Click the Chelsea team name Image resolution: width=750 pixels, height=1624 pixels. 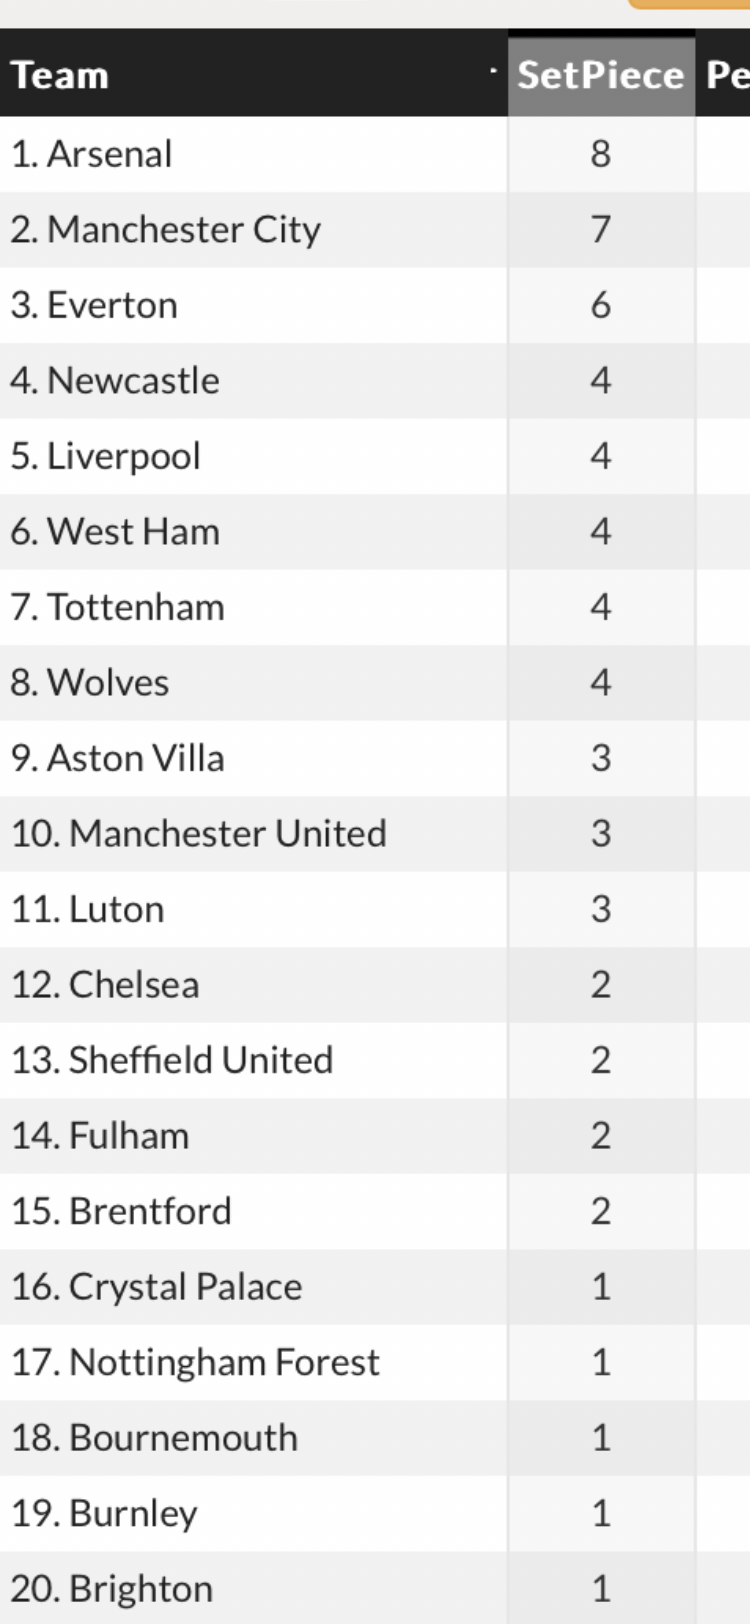click(x=134, y=985)
